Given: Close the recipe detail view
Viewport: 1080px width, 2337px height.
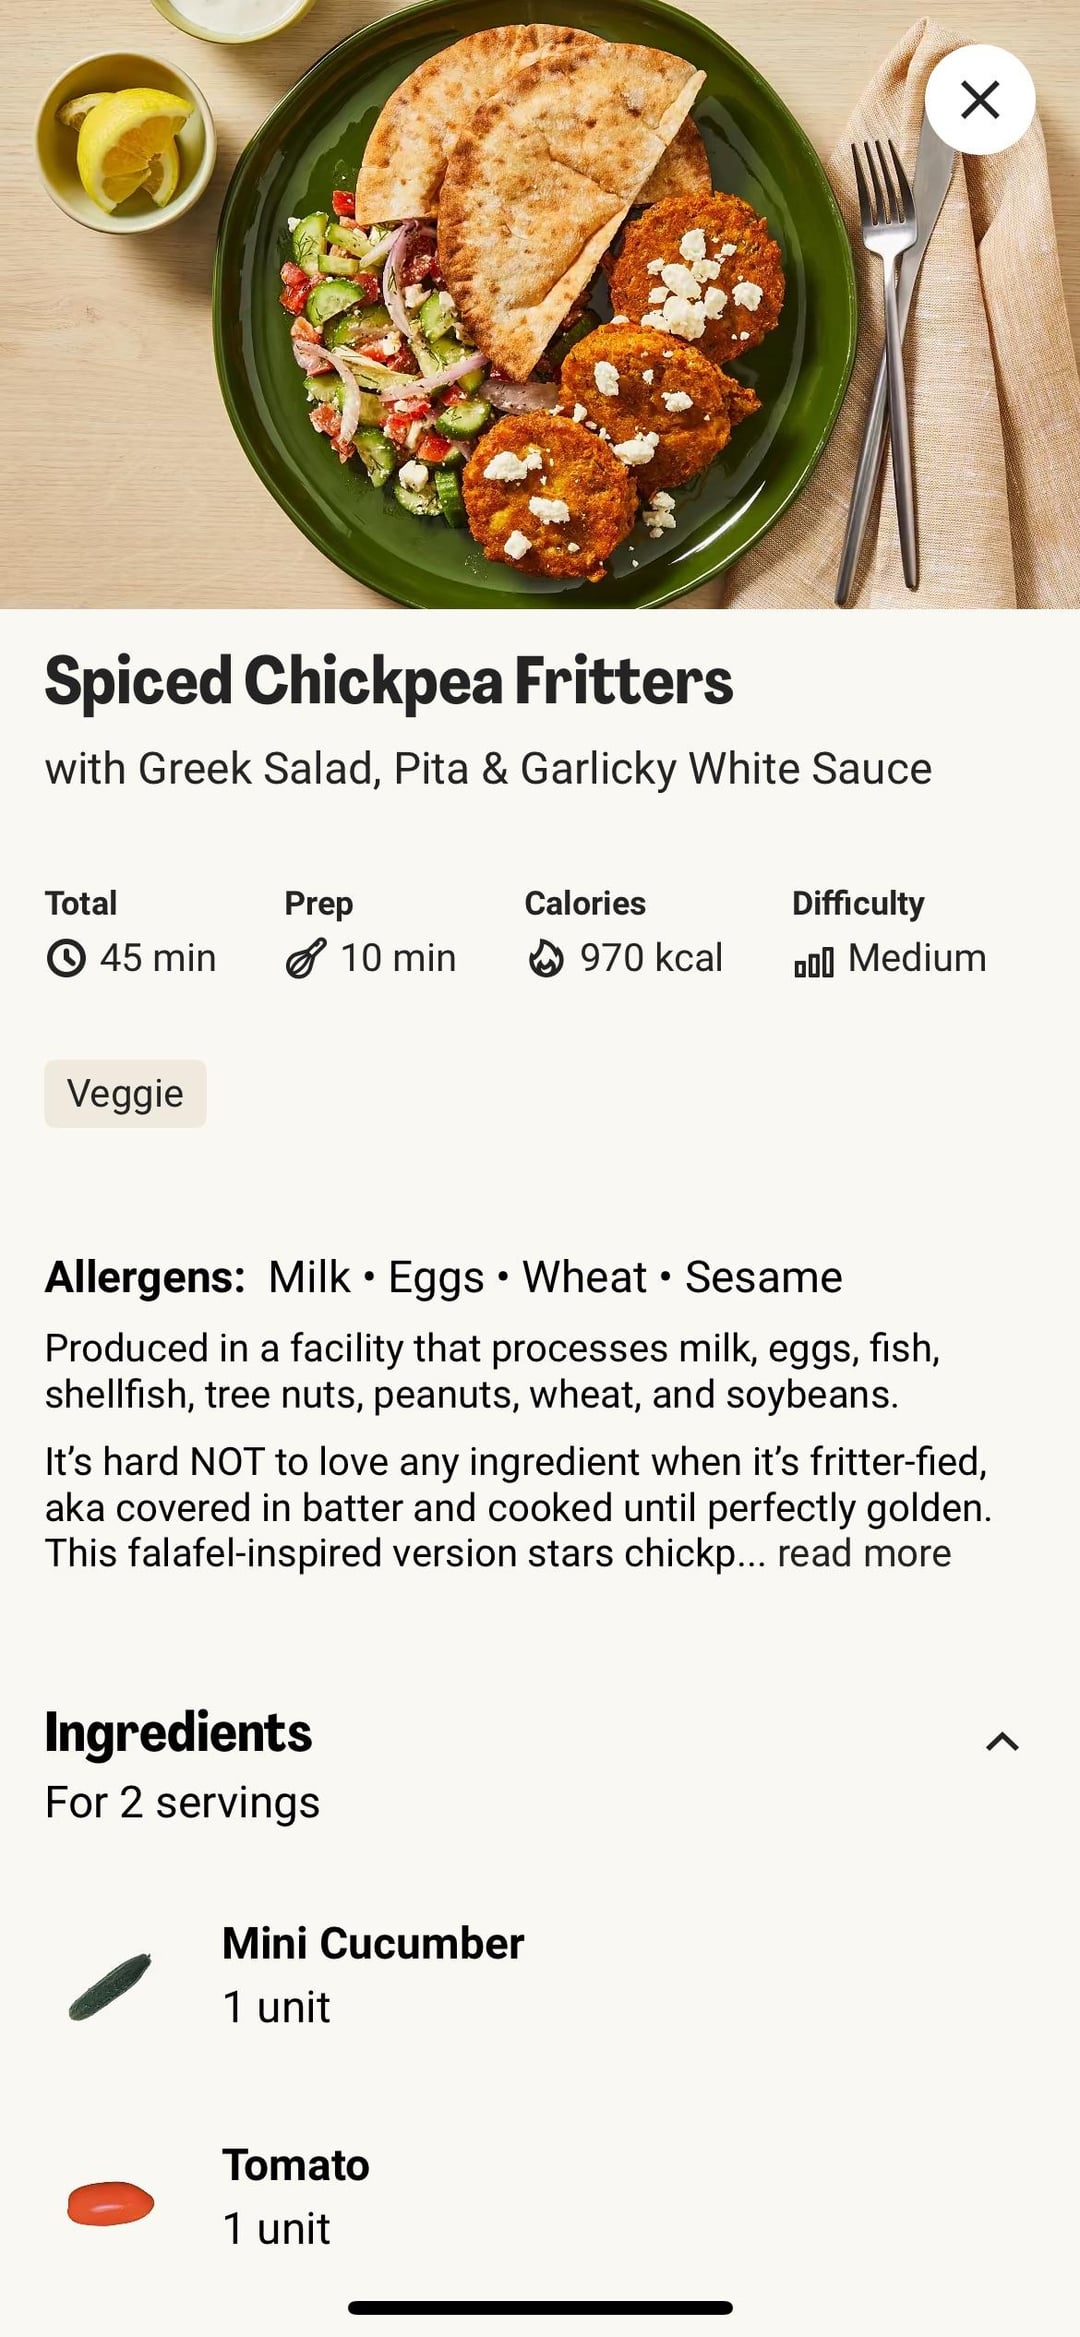Looking at the screenshot, I should [979, 100].
